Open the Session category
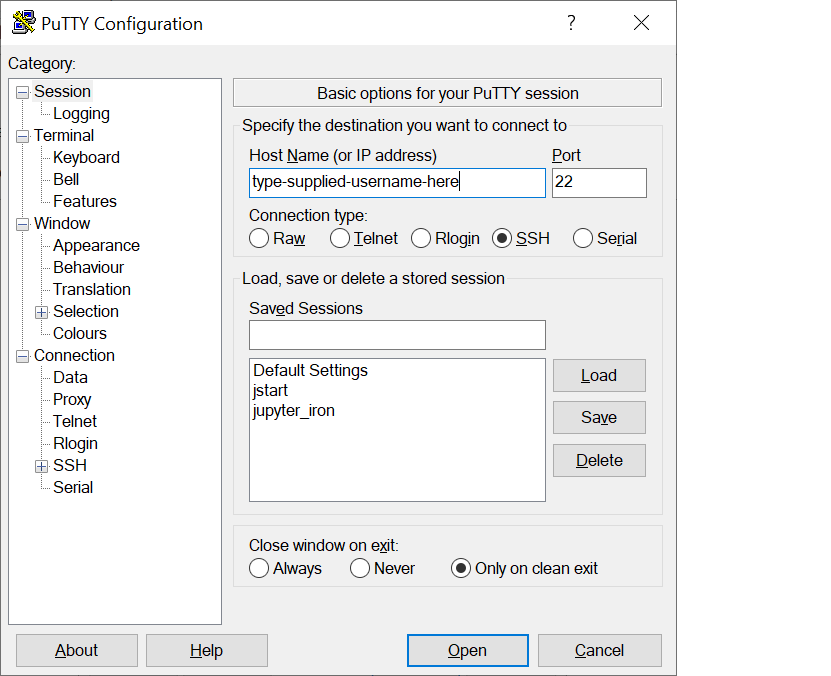The width and height of the screenshot is (831, 676). click(x=63, y=92)
